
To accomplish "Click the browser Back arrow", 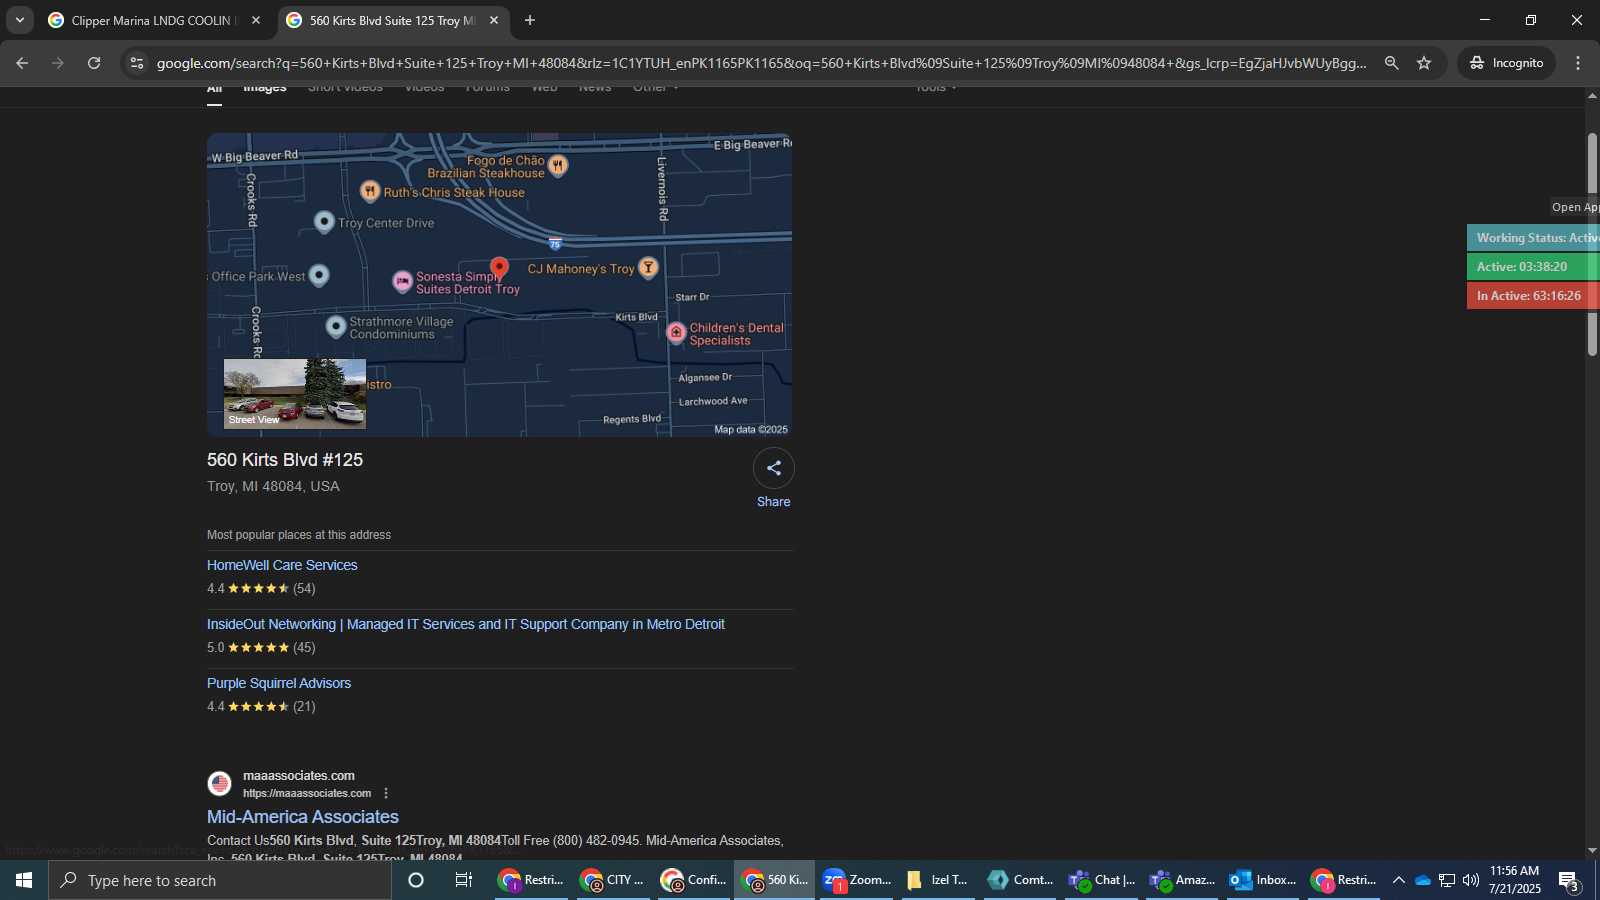I will [22, 63].
